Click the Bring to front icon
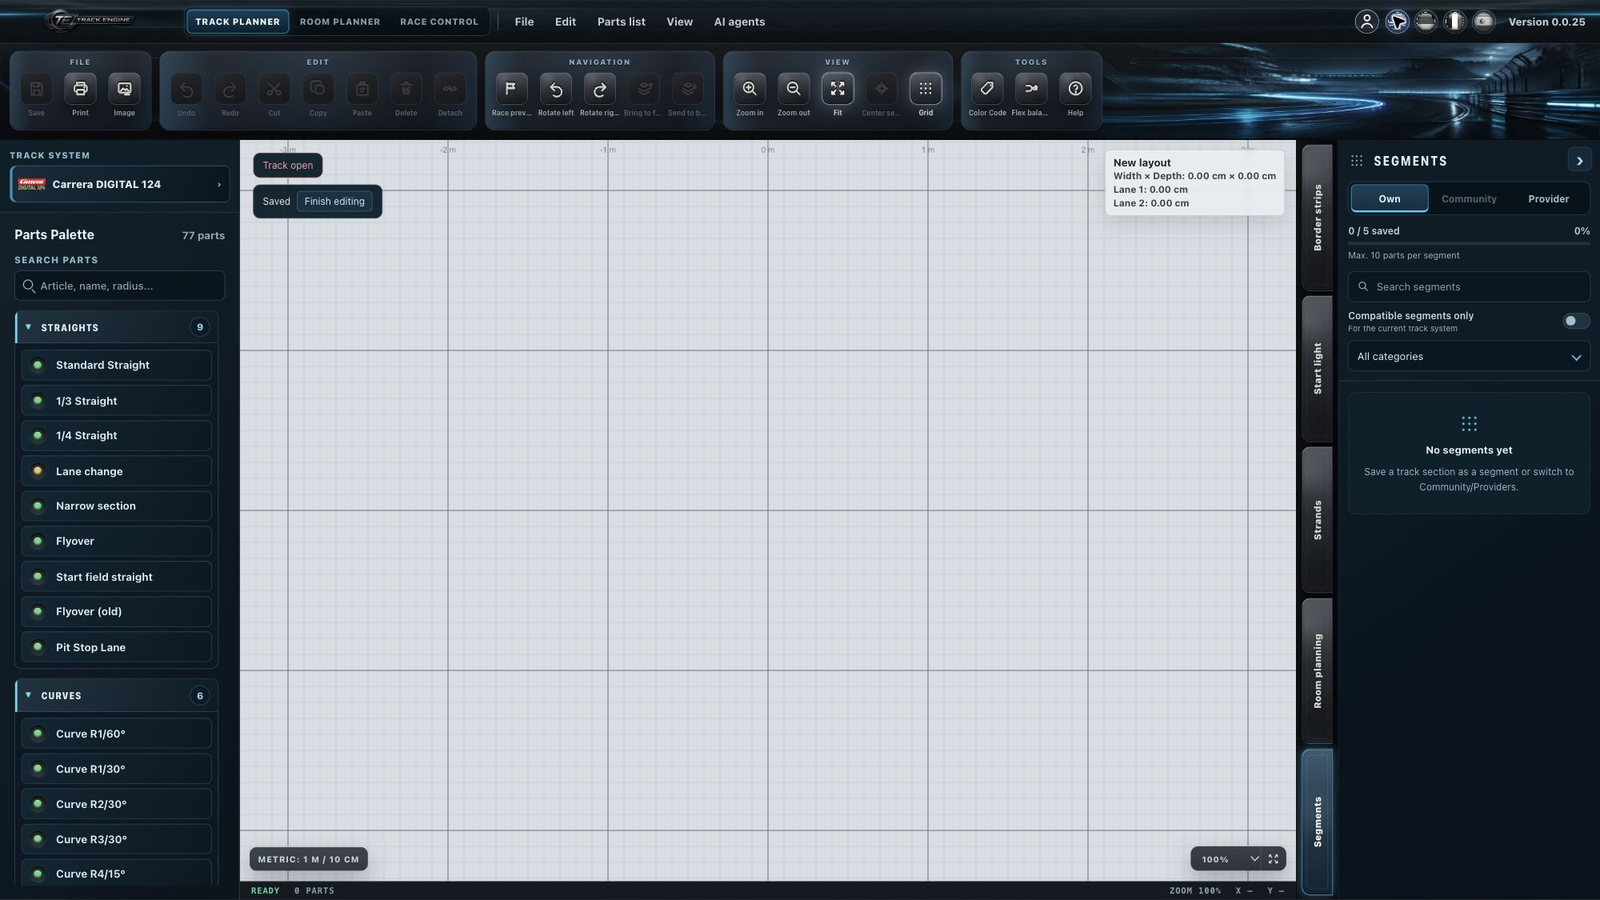This screenshot has width=1600, height=900. click(645, 89)
